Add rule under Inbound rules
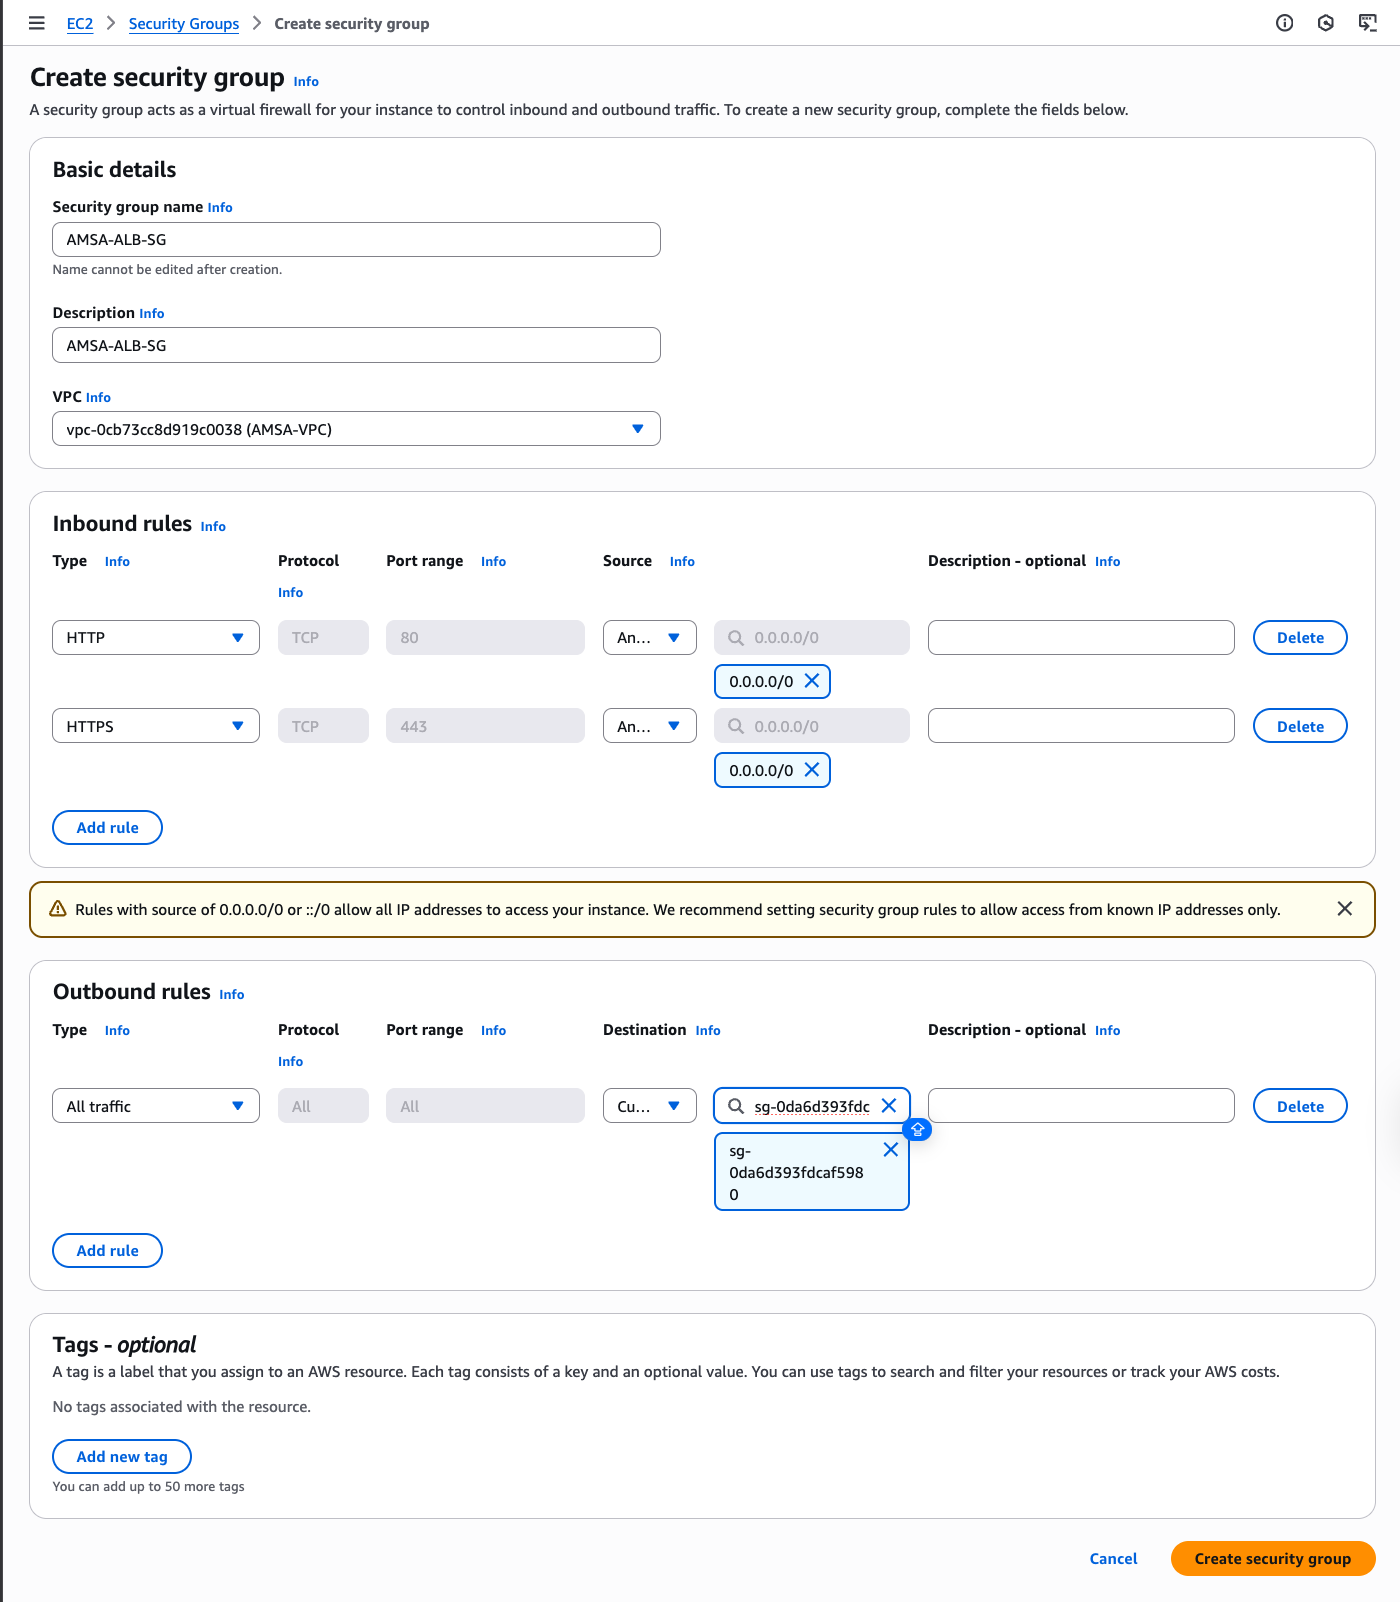1400x1602 pixels. [x=107, y=828]
